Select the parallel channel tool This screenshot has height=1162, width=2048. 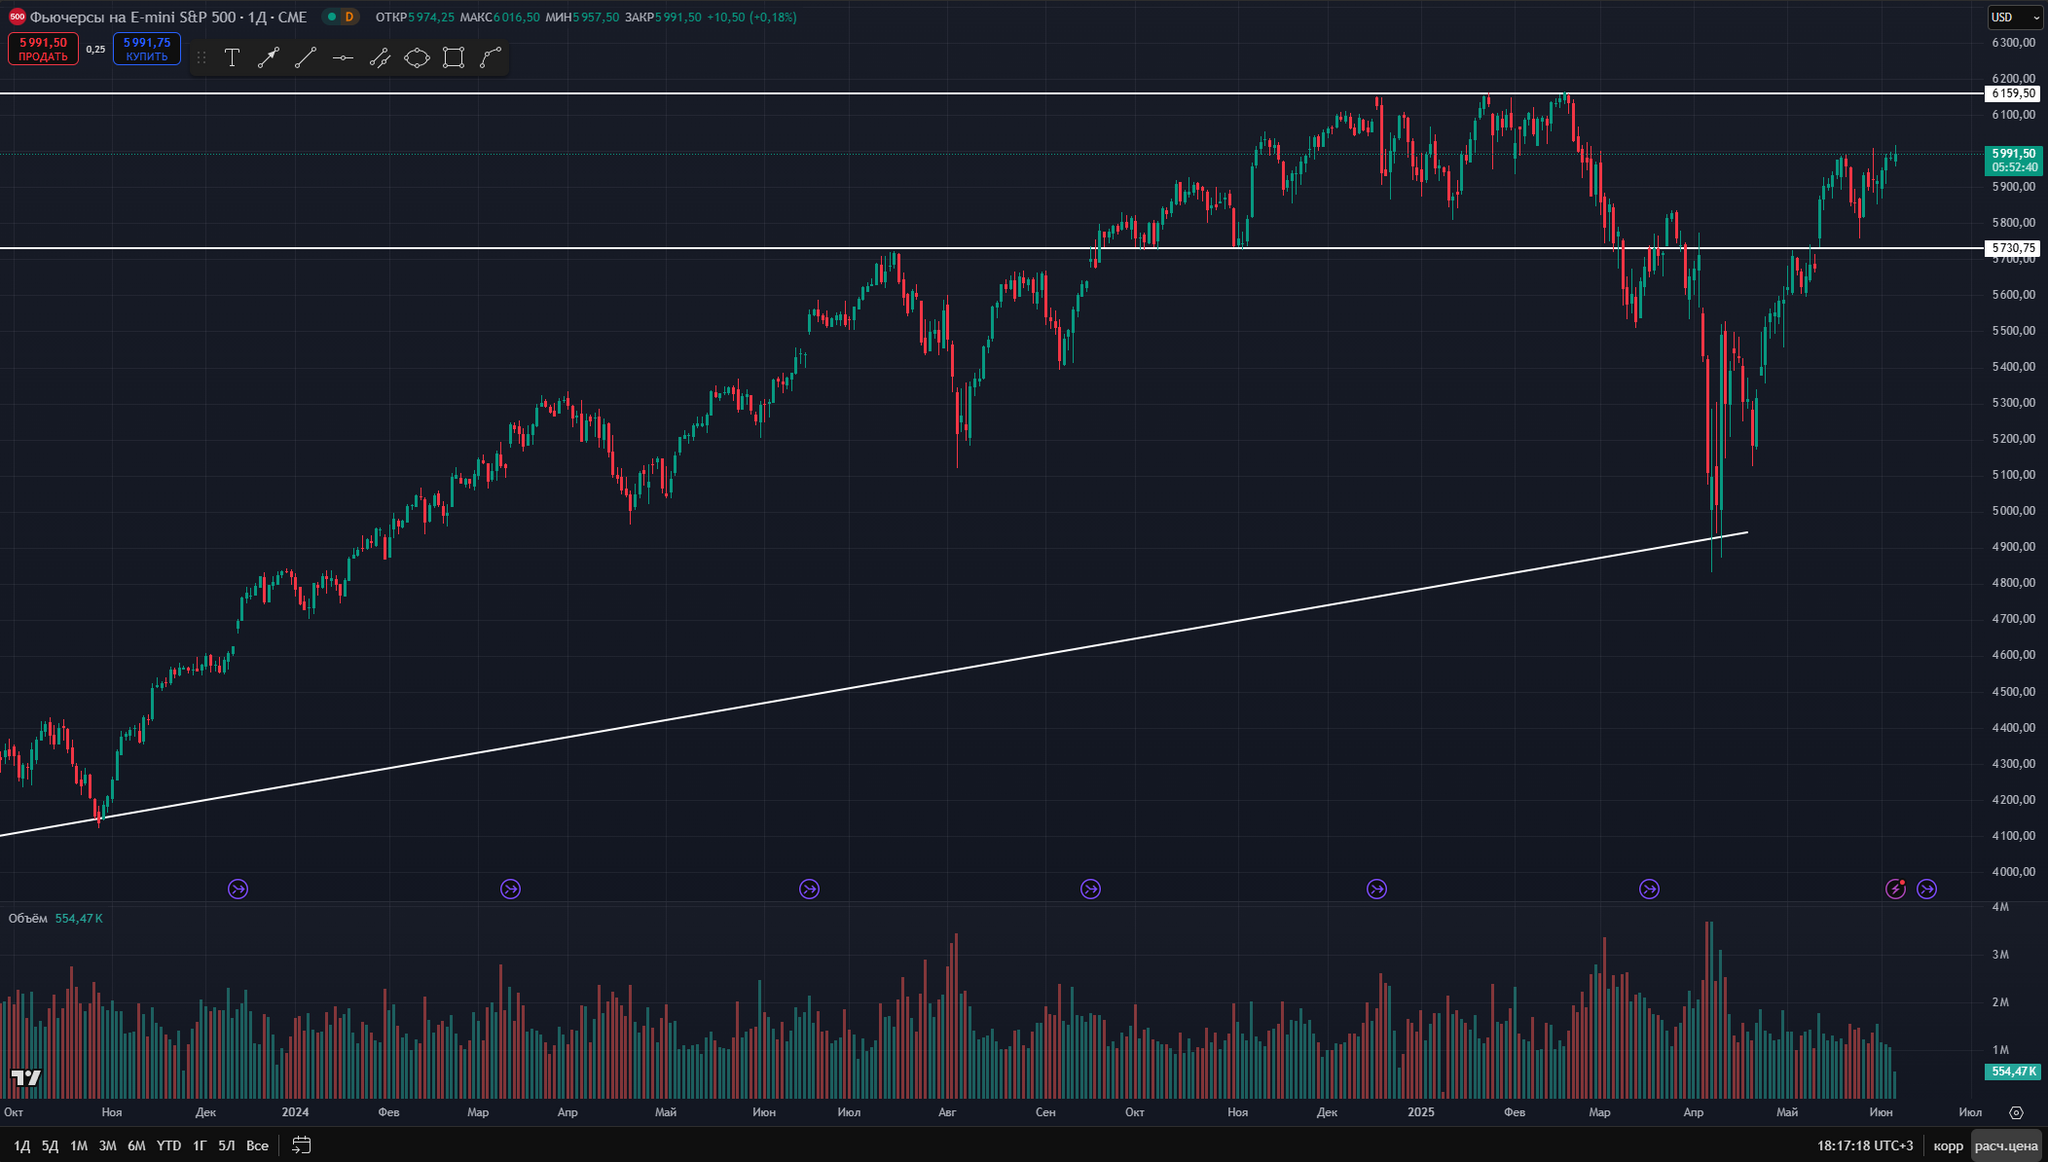(x=379, y=58)
